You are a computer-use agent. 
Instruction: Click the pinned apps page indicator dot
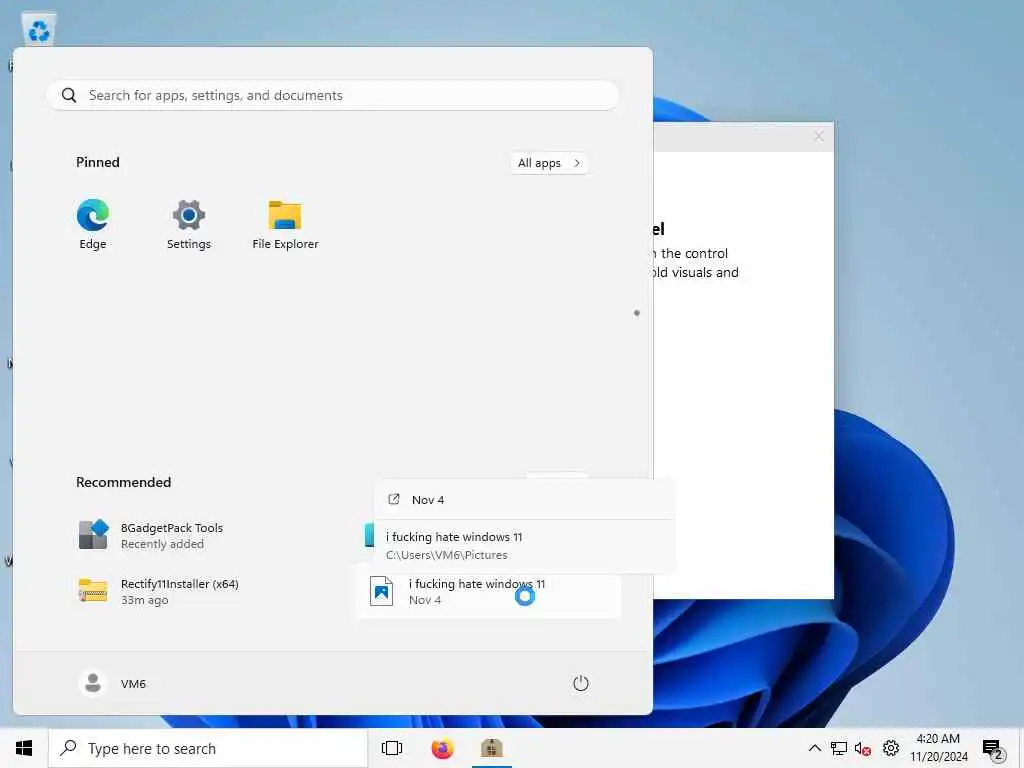[x=637, y=313]
